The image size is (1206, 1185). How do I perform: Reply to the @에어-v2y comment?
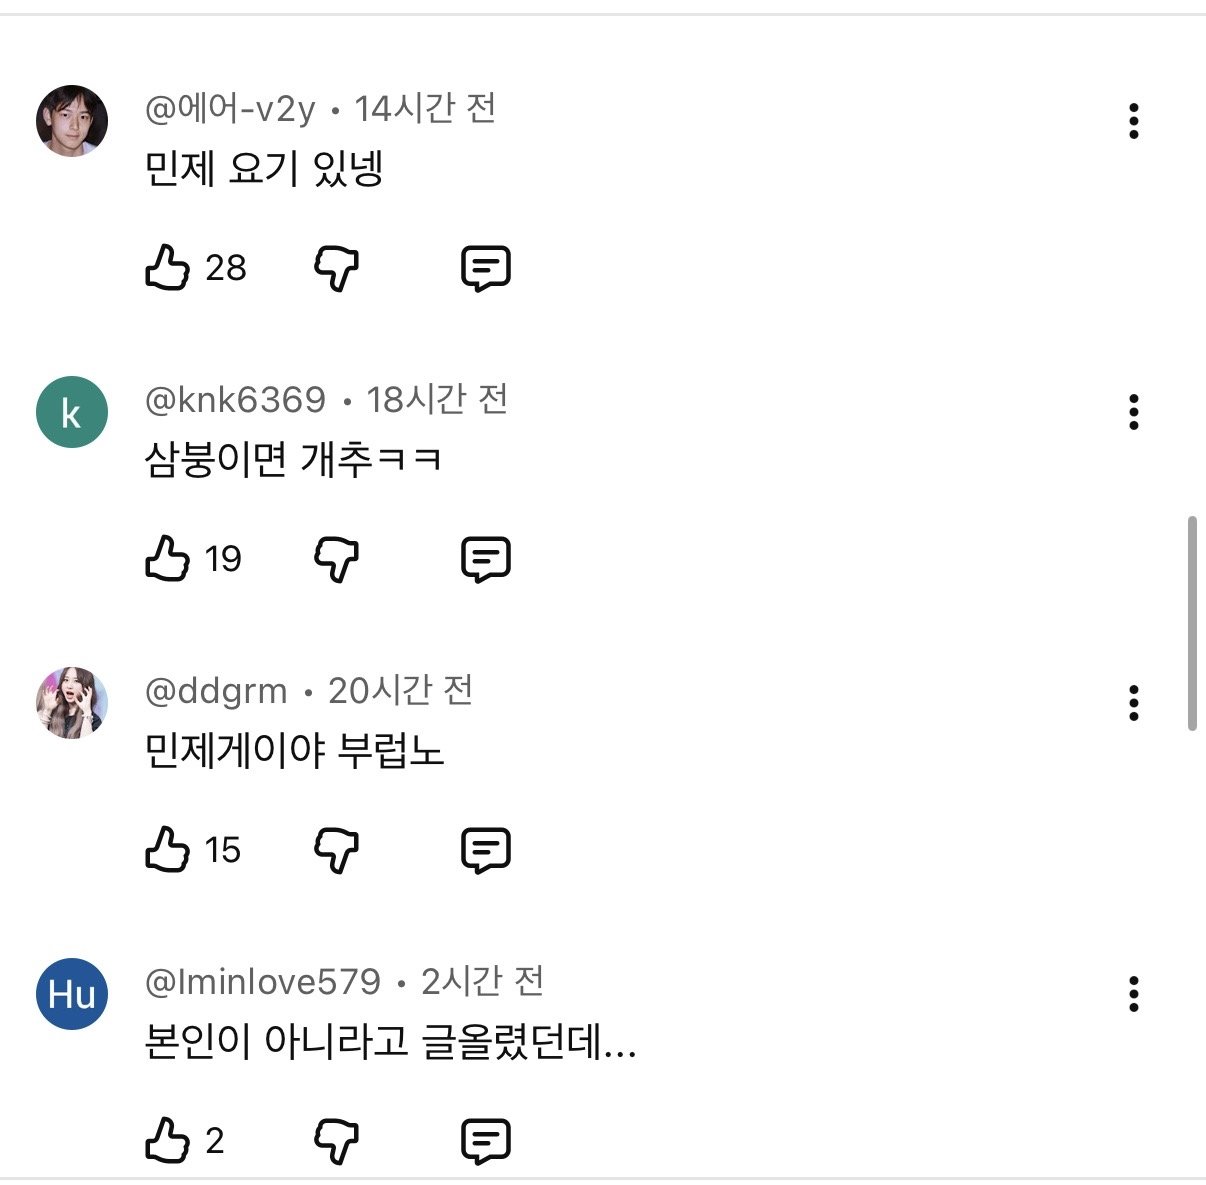[486, 268]
